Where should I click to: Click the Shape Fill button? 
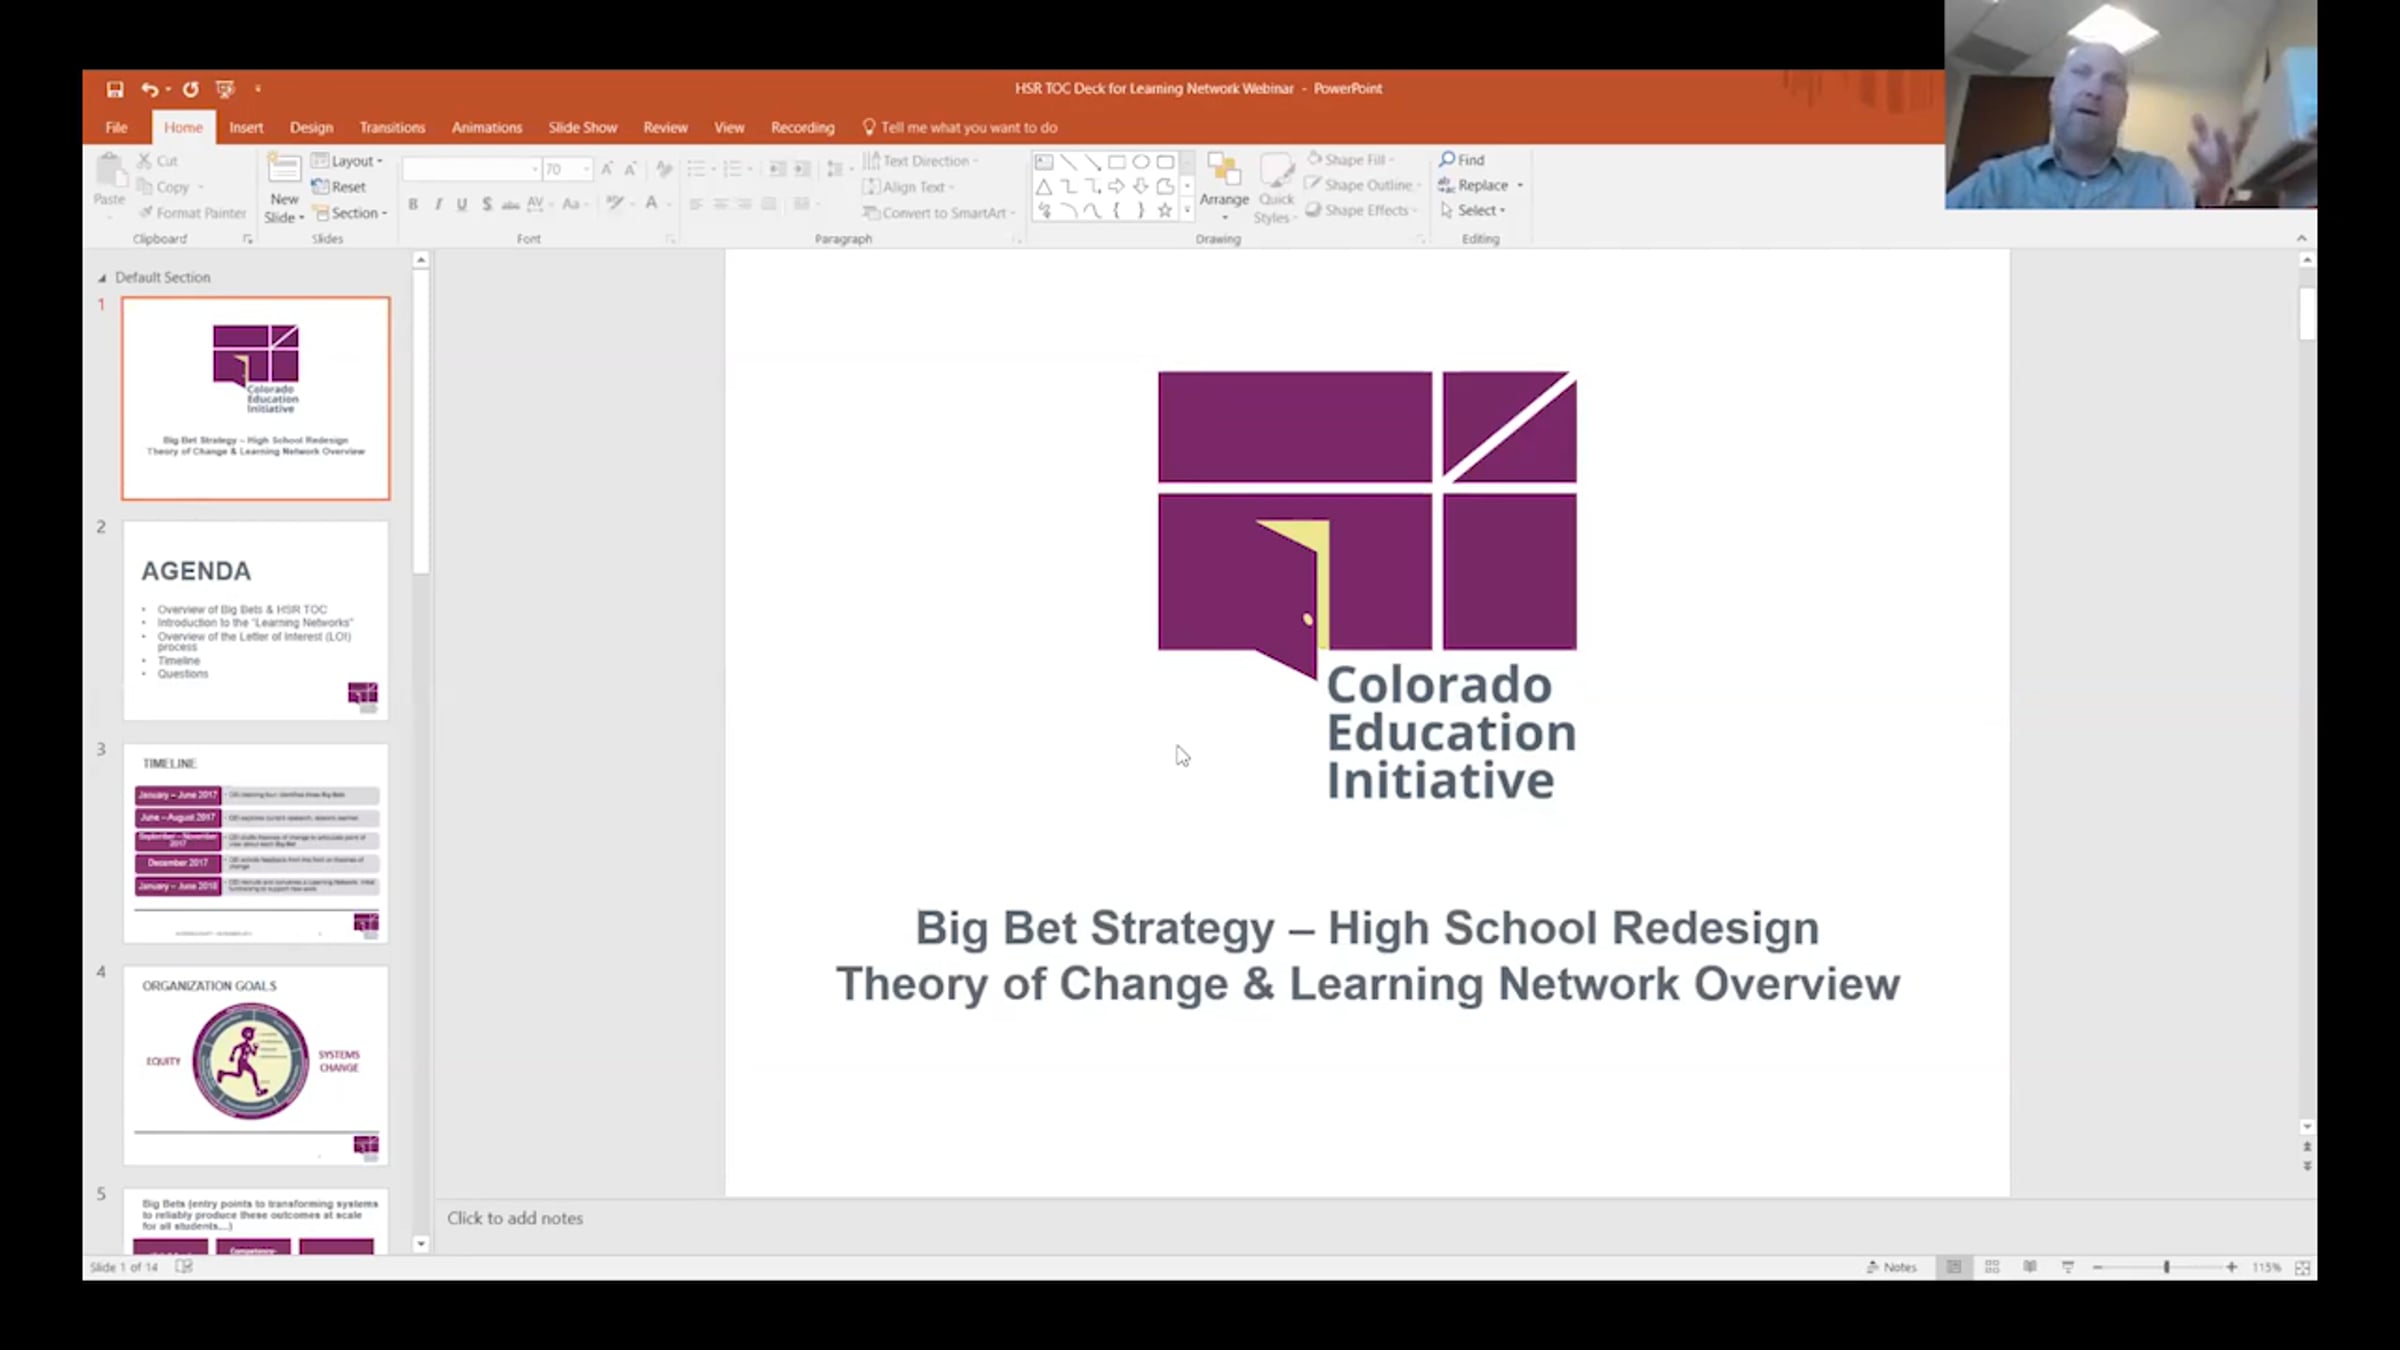click(1351, 159)
